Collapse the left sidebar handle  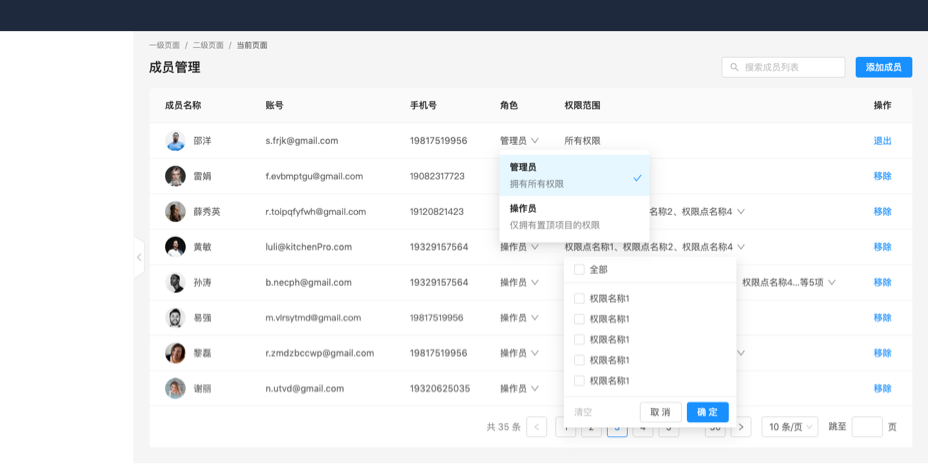tap(139, 257)
